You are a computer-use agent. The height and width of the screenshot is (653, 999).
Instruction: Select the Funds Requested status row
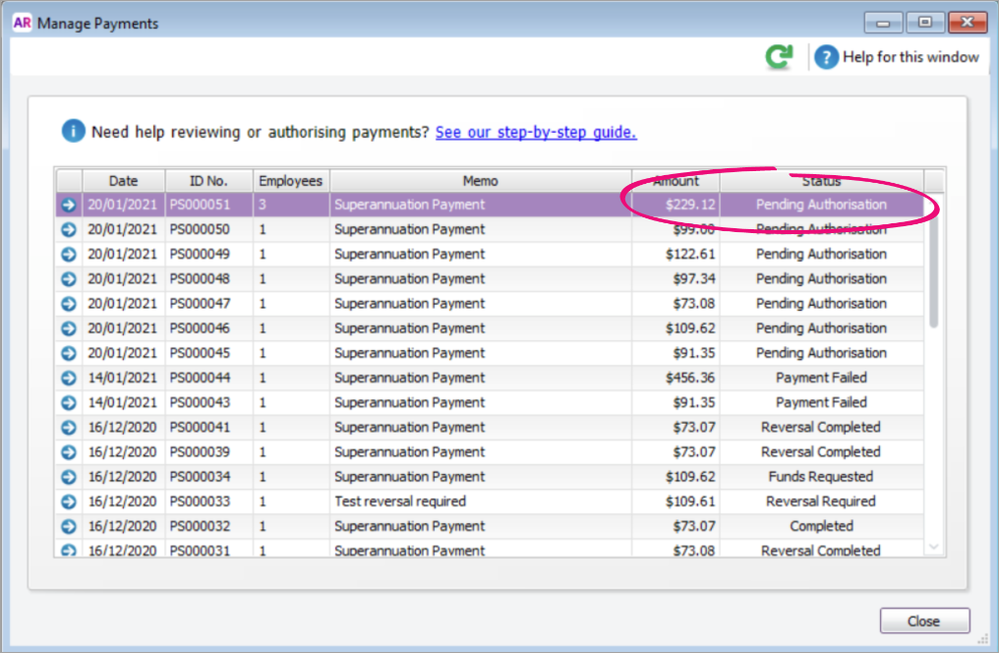click(821, 477)
